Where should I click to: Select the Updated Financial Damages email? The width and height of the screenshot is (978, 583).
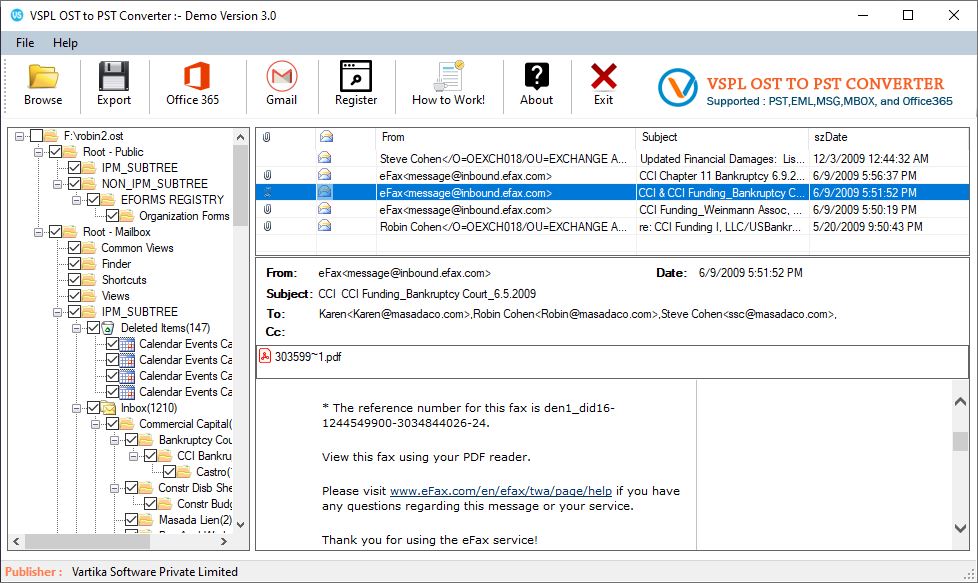[x=612, y=158]
